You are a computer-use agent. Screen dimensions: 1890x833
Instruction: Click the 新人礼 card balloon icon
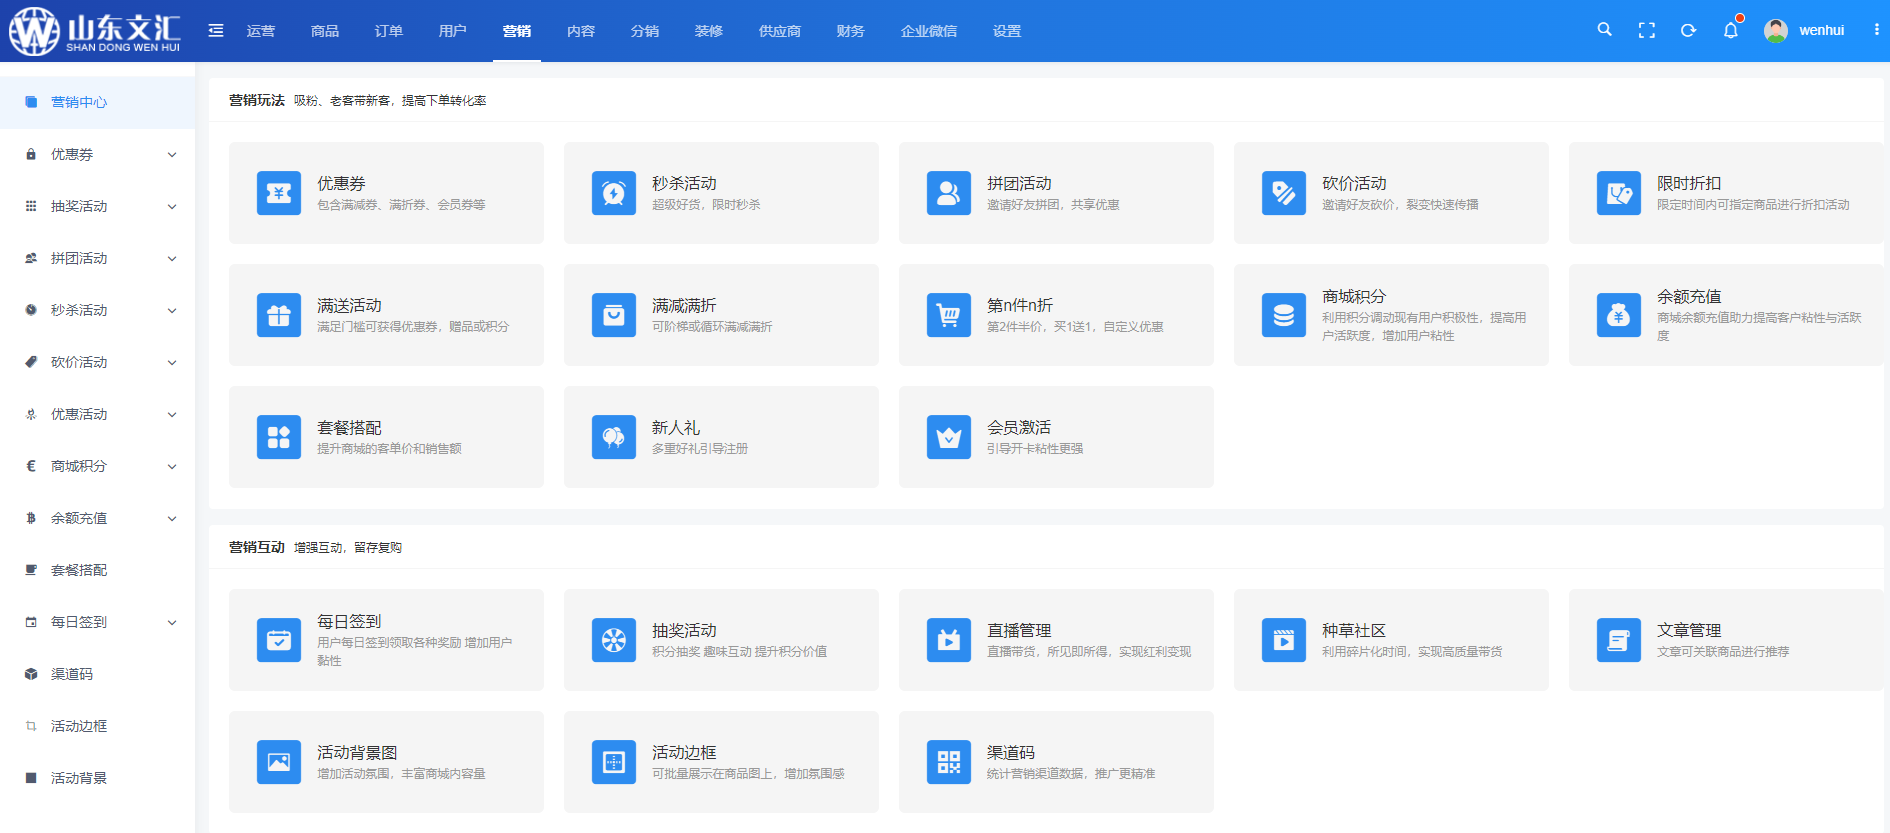coord(614,437)
